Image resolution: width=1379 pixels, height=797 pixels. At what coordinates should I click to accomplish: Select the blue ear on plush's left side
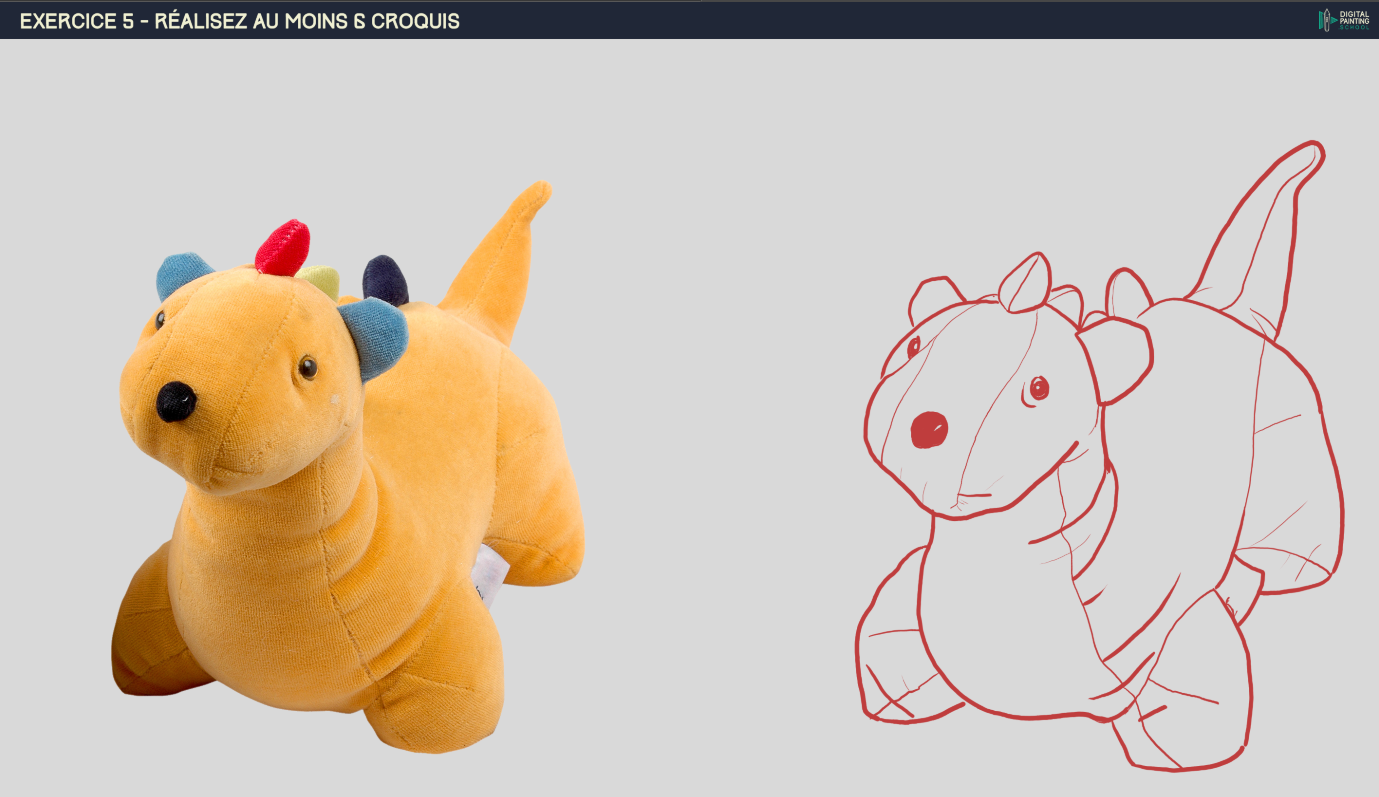click(180, 274)
